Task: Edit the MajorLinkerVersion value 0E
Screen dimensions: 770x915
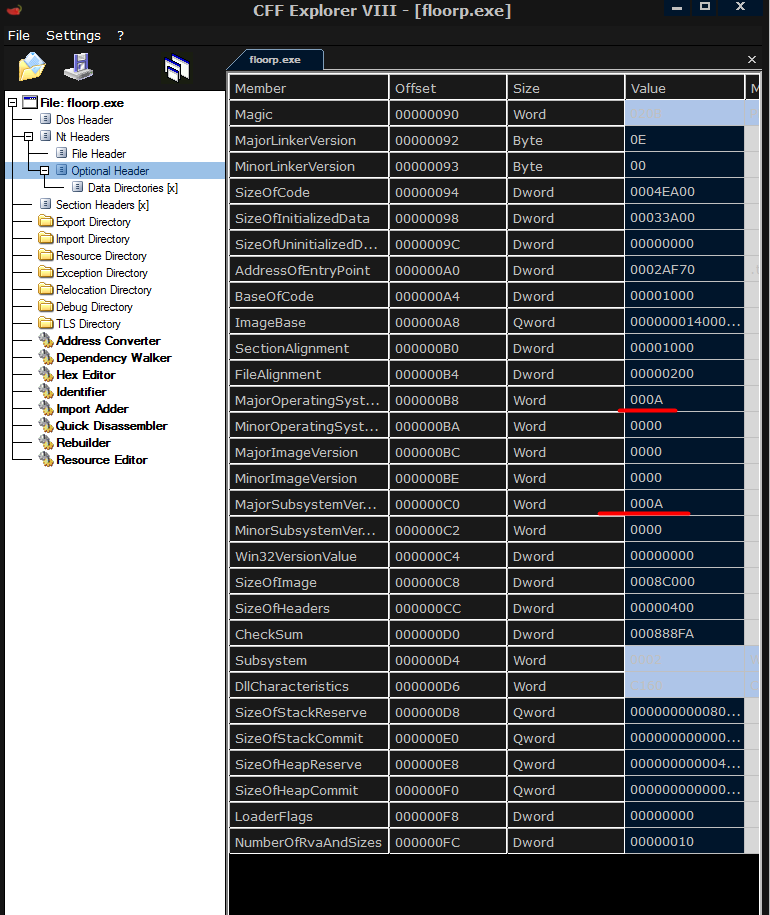Action: click(685, 140)
